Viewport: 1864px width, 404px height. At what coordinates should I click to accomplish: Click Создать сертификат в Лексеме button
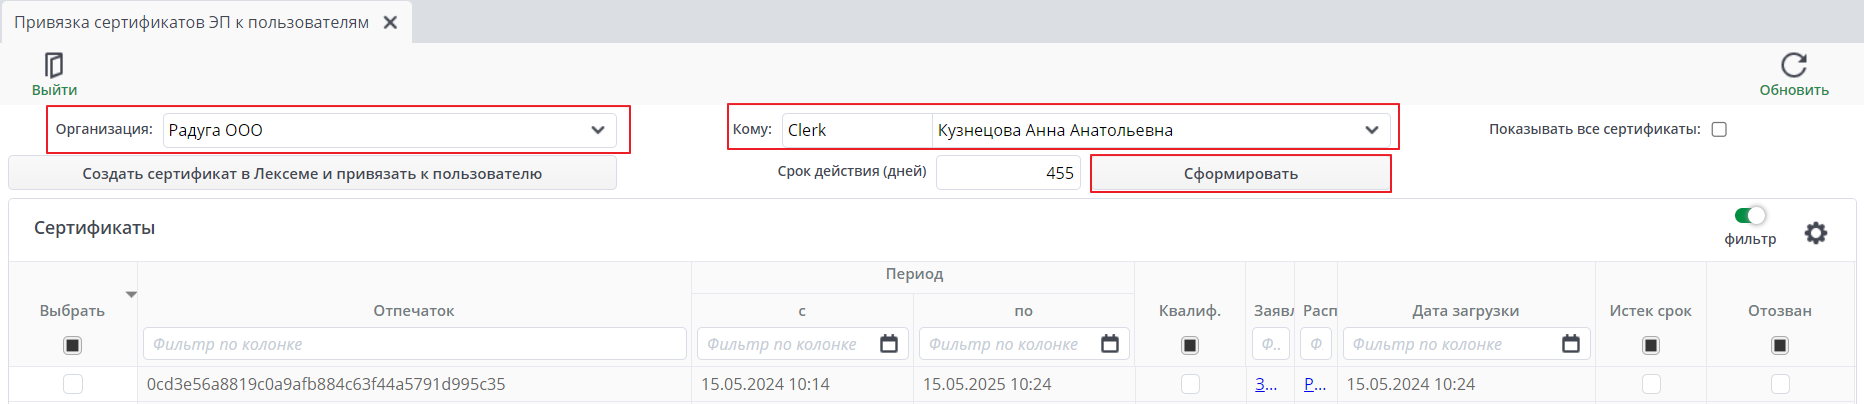[312, 173]
